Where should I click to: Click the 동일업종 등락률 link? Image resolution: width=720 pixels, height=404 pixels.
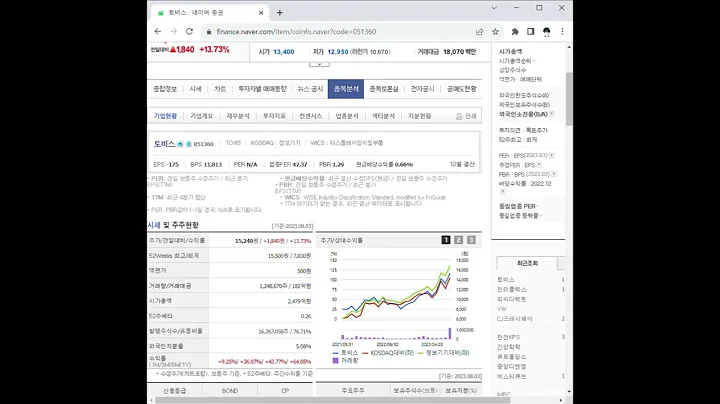click(x=519, y=216)
